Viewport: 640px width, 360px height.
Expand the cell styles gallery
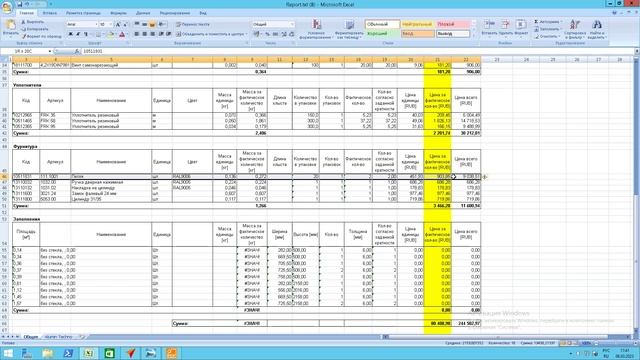(x=473, y=35)
